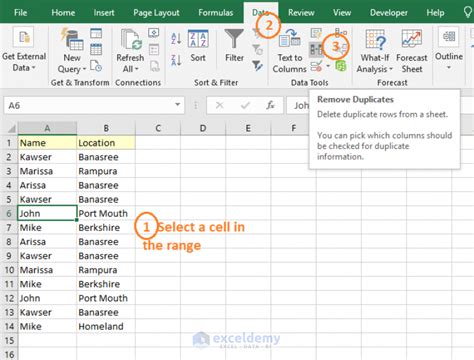Screen dimensions: 474x360
Task: Click the From Table icon
Action: click(96, 49)
